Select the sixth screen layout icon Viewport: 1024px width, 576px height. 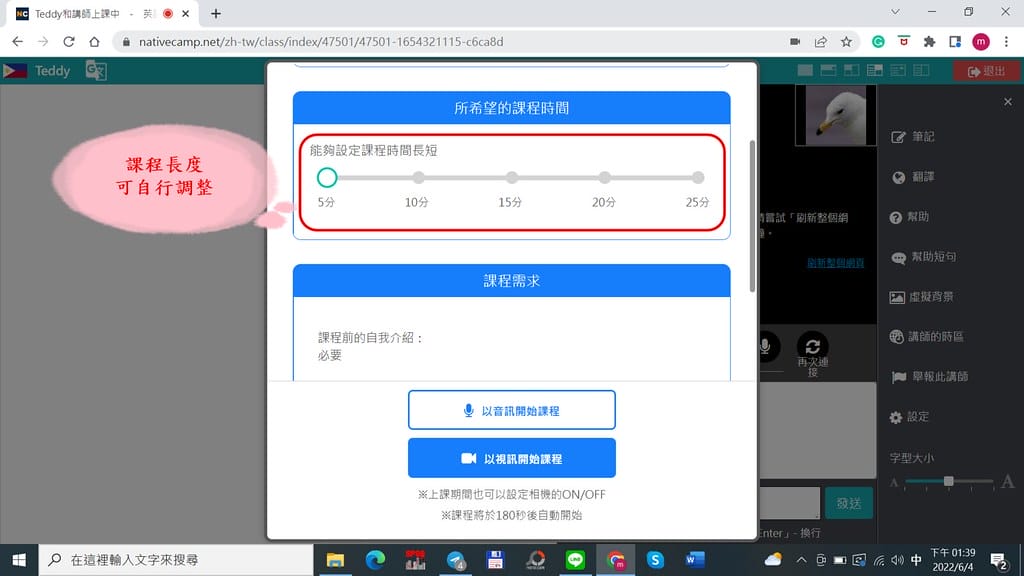click(921, 70)
